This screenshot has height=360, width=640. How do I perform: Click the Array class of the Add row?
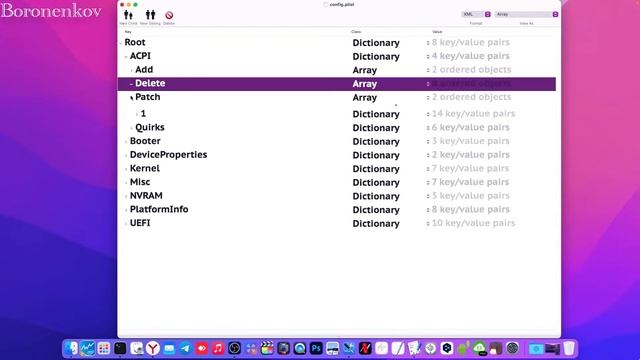coord(364,70)
